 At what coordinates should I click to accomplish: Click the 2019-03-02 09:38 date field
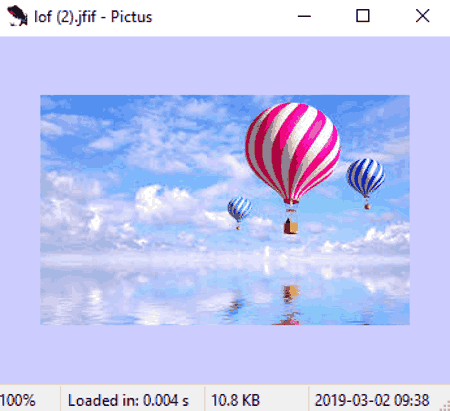click(x=372, y=400)
